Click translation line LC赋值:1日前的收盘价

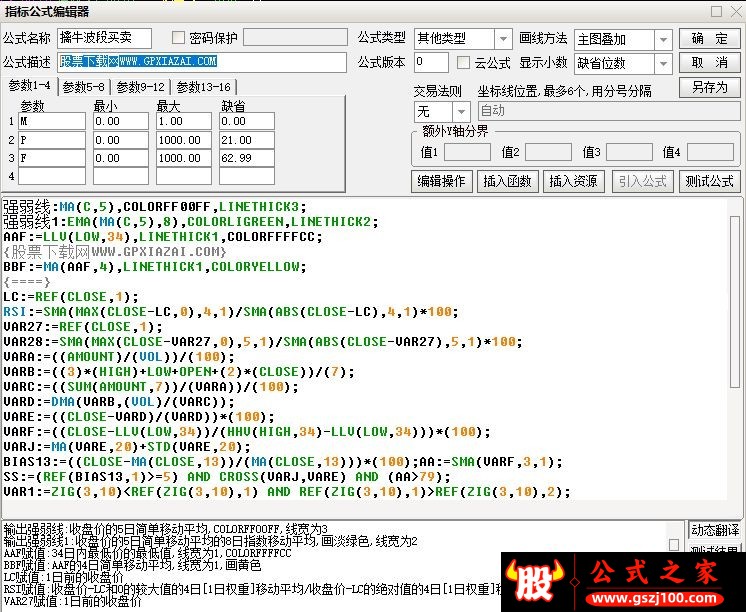(x=63, y=577)
